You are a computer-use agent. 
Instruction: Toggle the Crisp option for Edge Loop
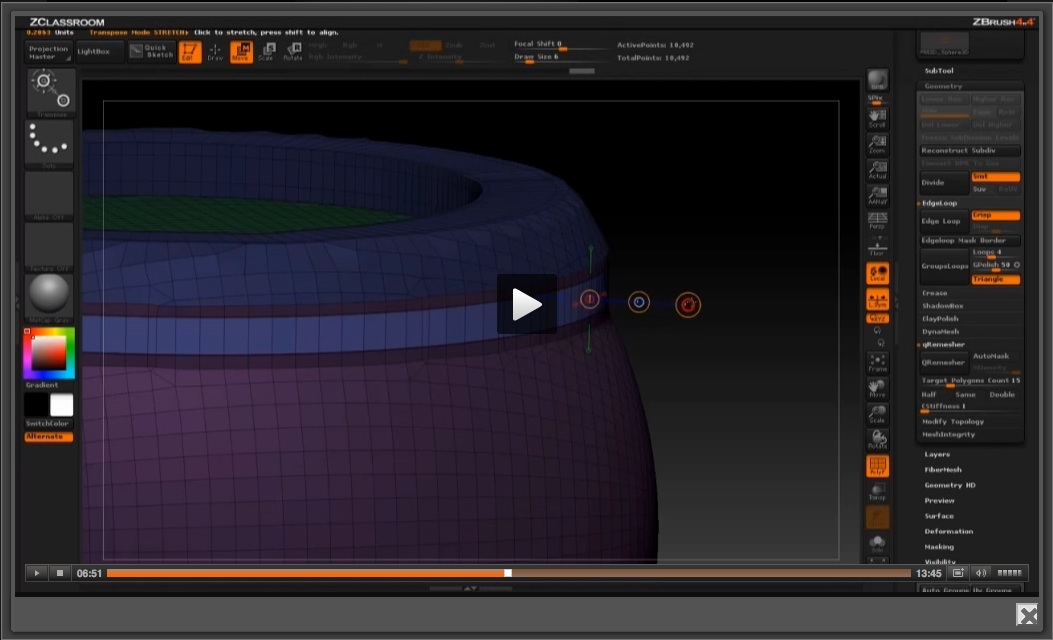coord(995,215)
